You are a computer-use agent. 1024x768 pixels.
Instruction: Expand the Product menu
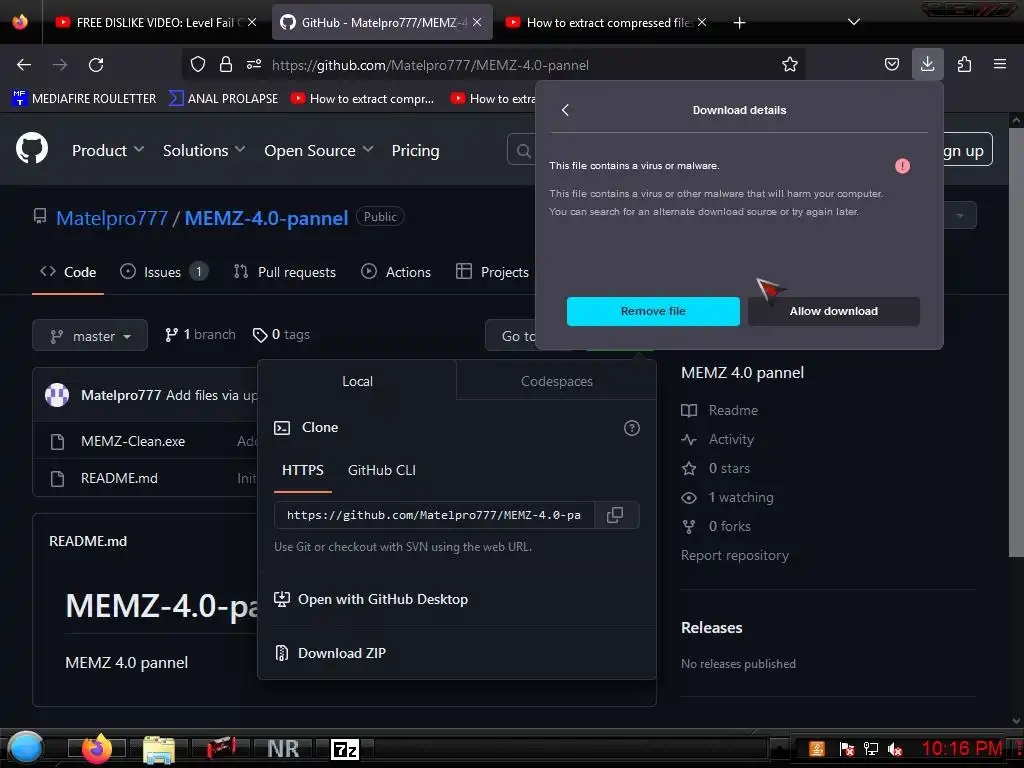[x=108, y=150]
